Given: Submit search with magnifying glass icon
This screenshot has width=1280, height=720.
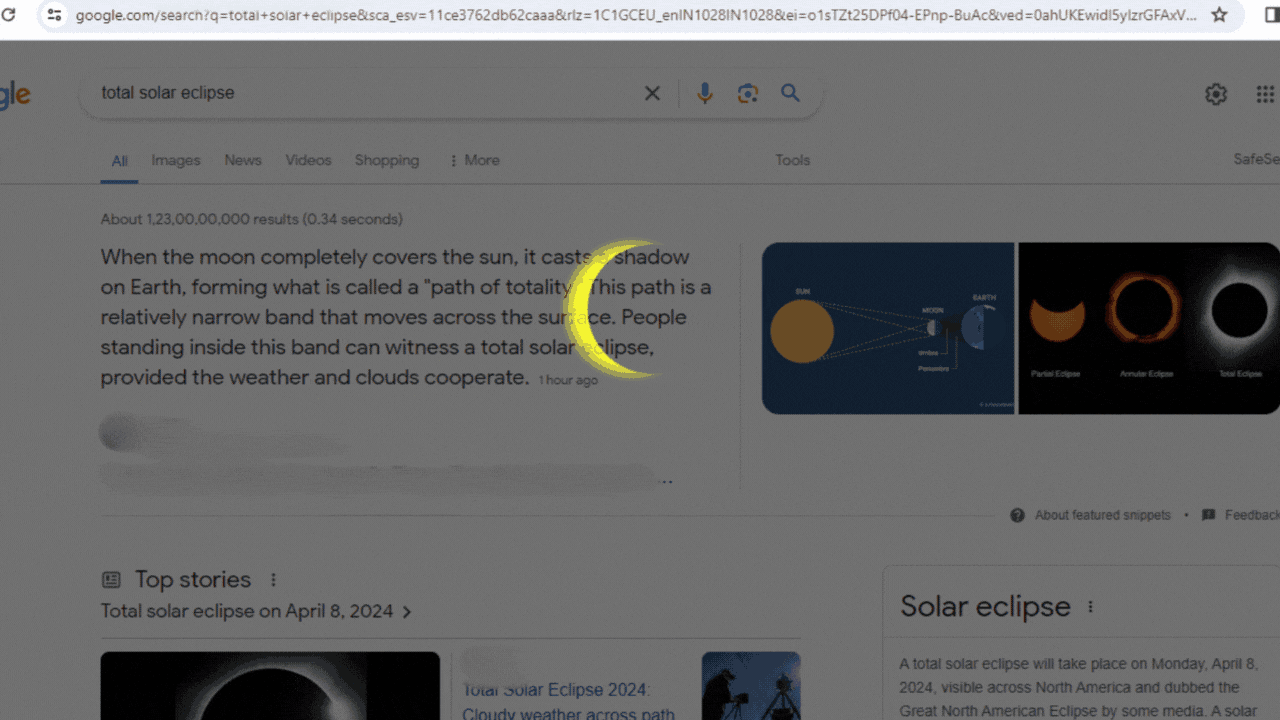Looking at the screenshot, I should point(790,93).
